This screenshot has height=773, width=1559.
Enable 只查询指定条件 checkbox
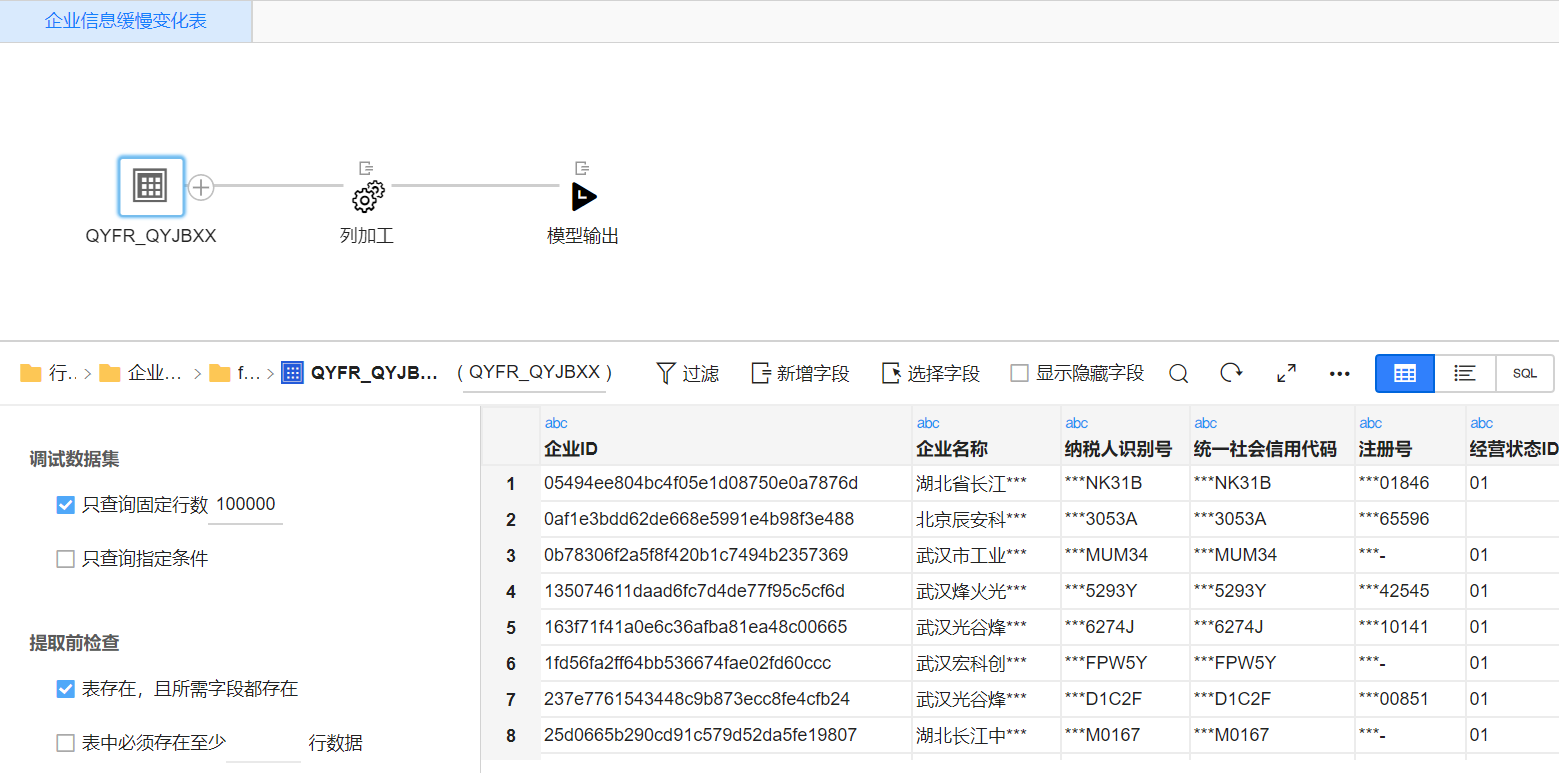click(66, 559)
